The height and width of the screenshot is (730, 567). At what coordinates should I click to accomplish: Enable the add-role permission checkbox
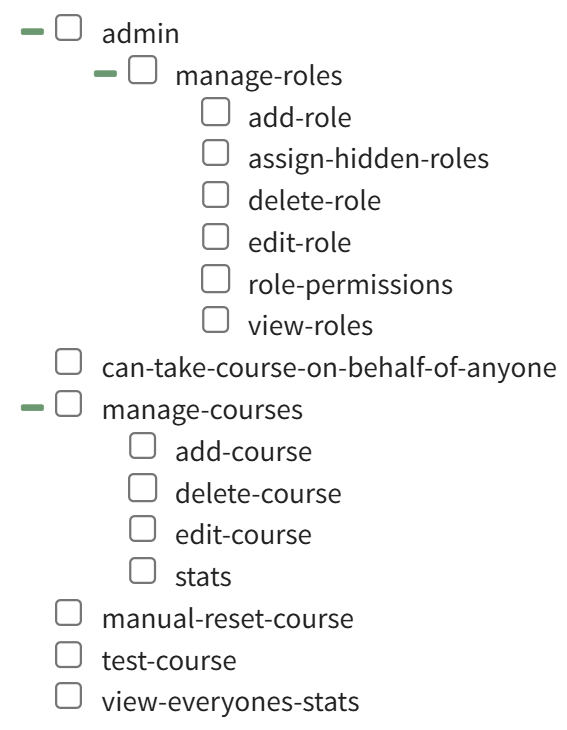[x=216, y=111]
